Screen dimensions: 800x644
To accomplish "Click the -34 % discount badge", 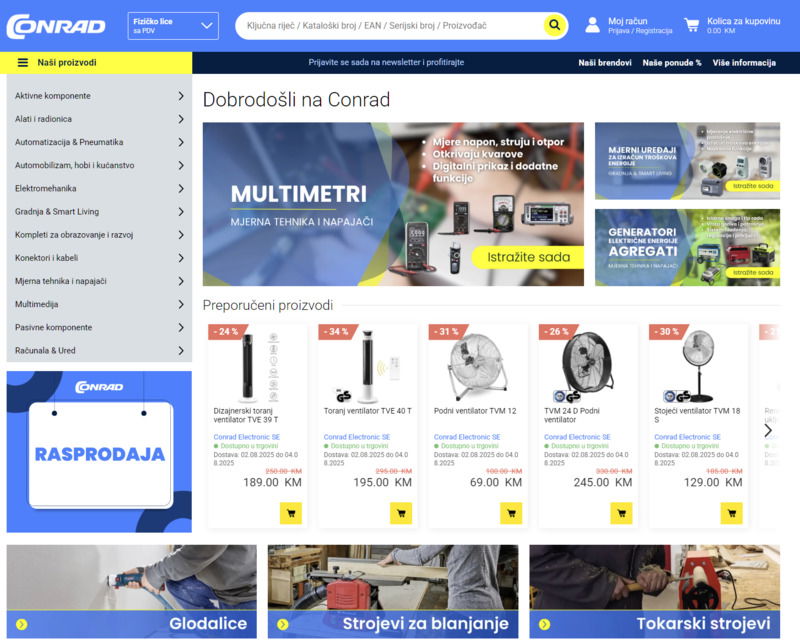I will (337, 332).
